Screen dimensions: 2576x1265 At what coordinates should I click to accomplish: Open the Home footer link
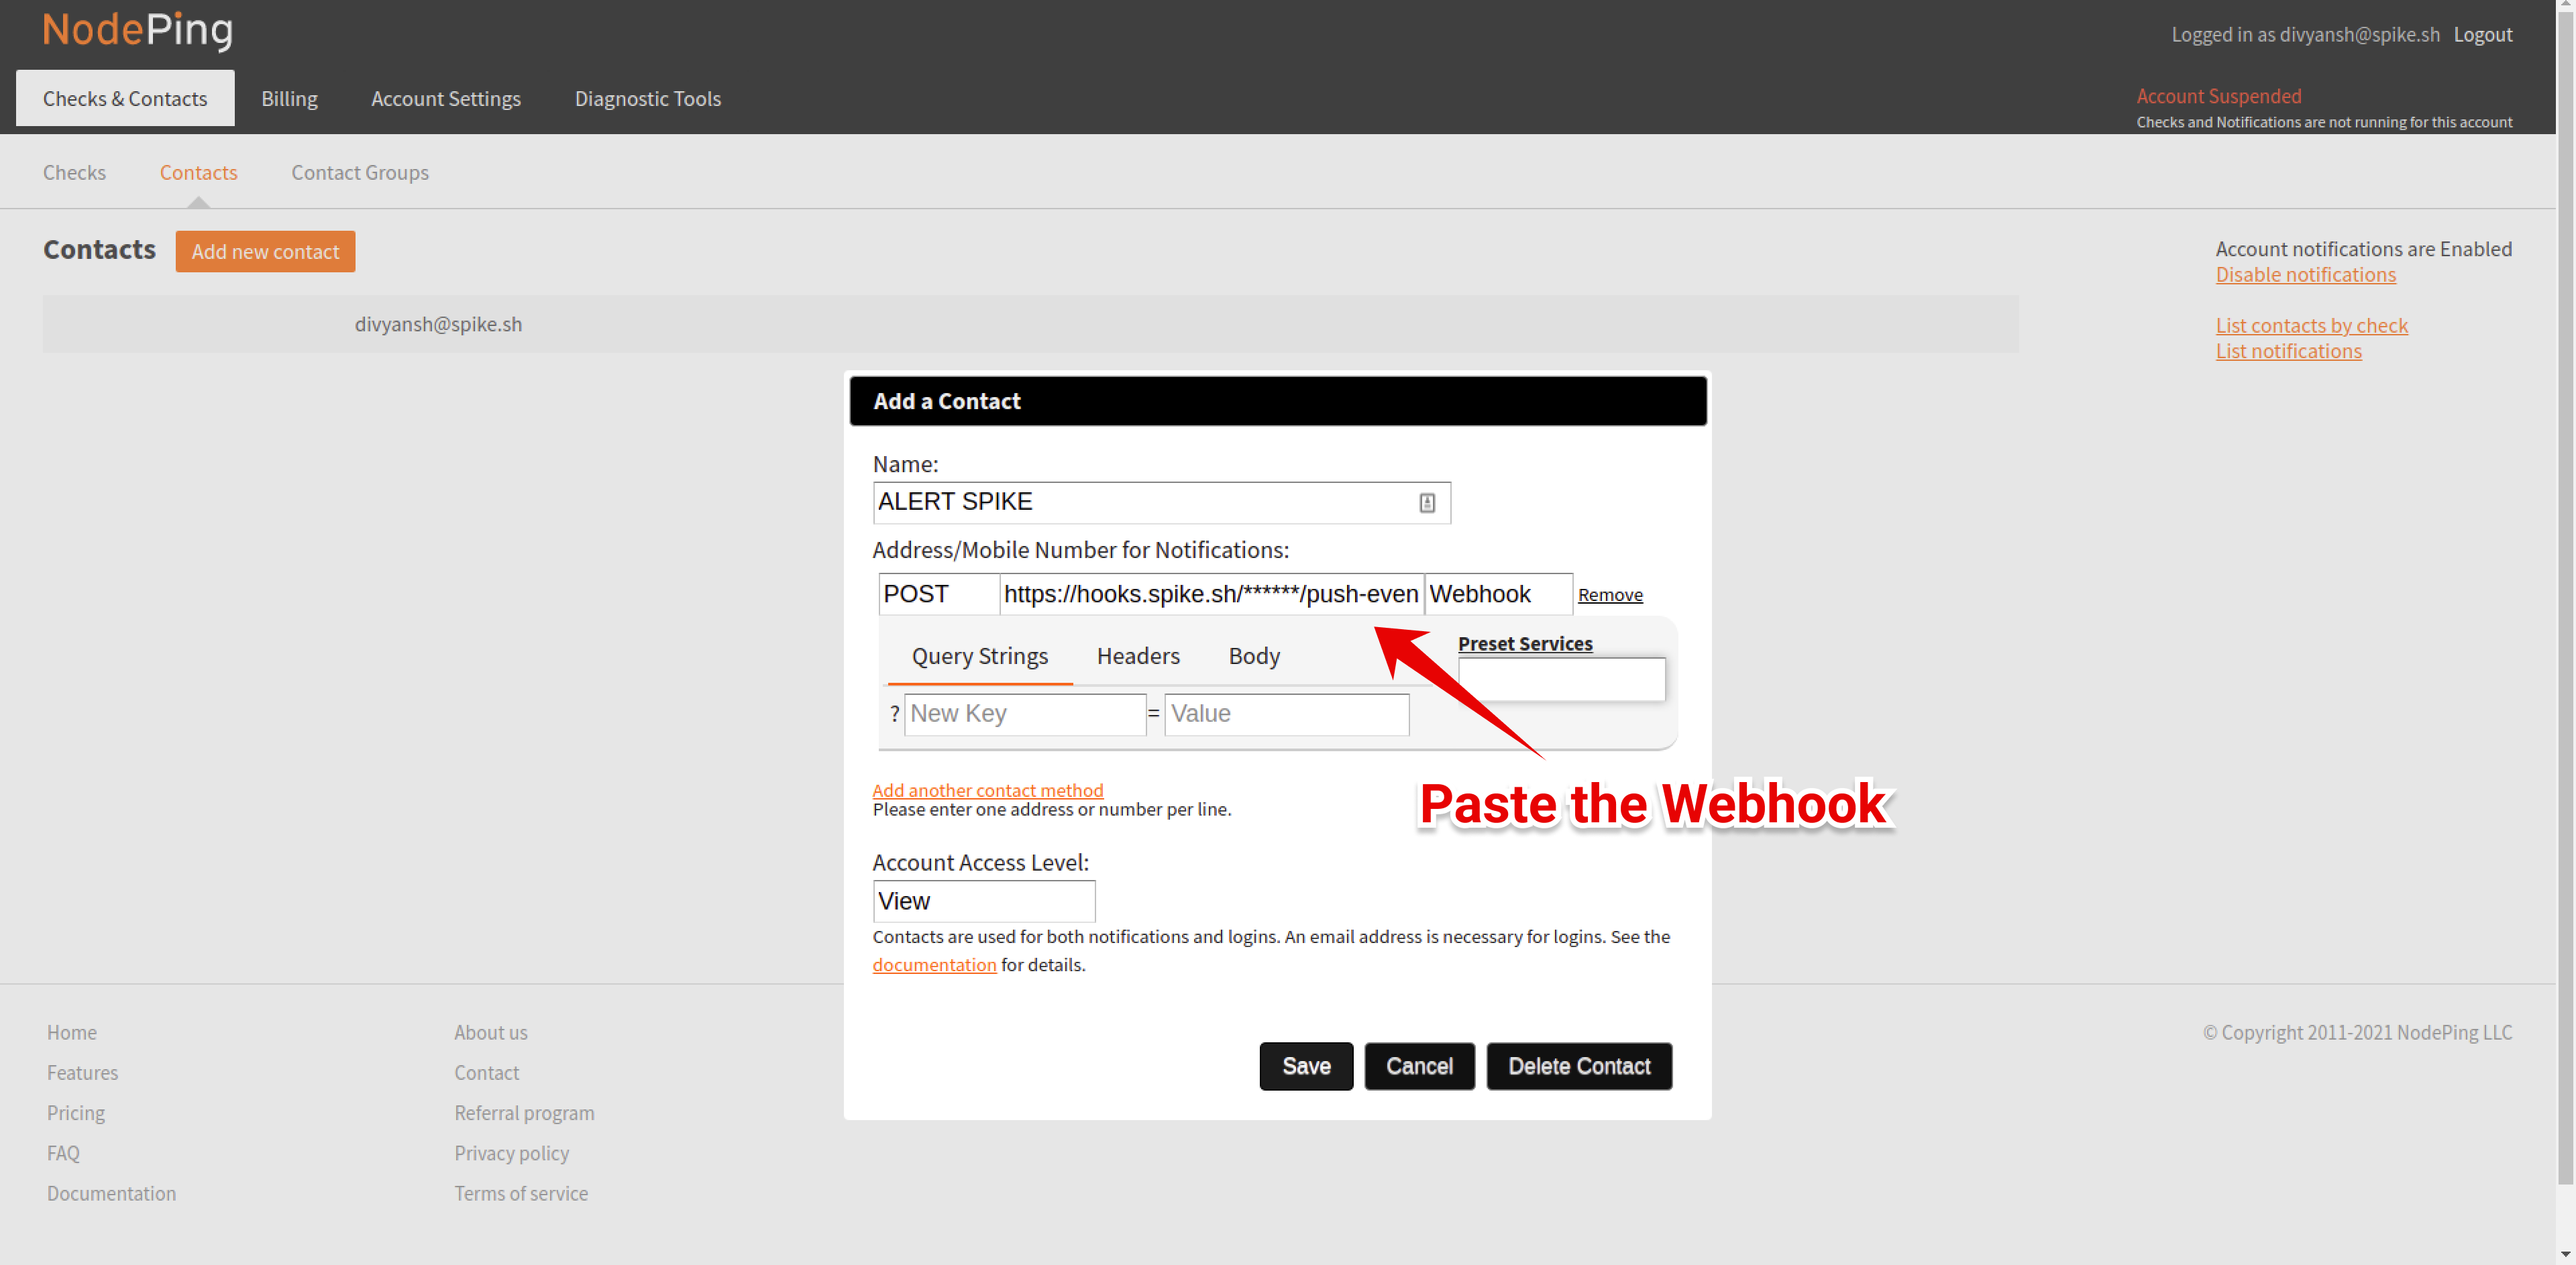[x=72, y=1032]
